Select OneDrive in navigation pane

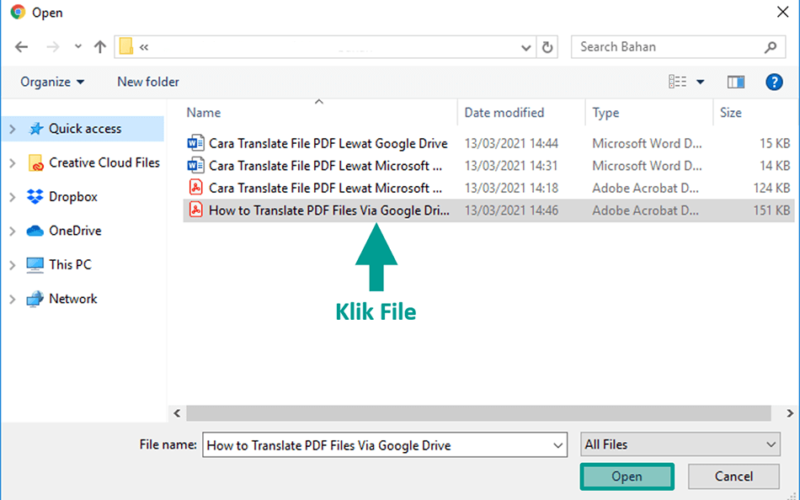(x=75, y=231)
